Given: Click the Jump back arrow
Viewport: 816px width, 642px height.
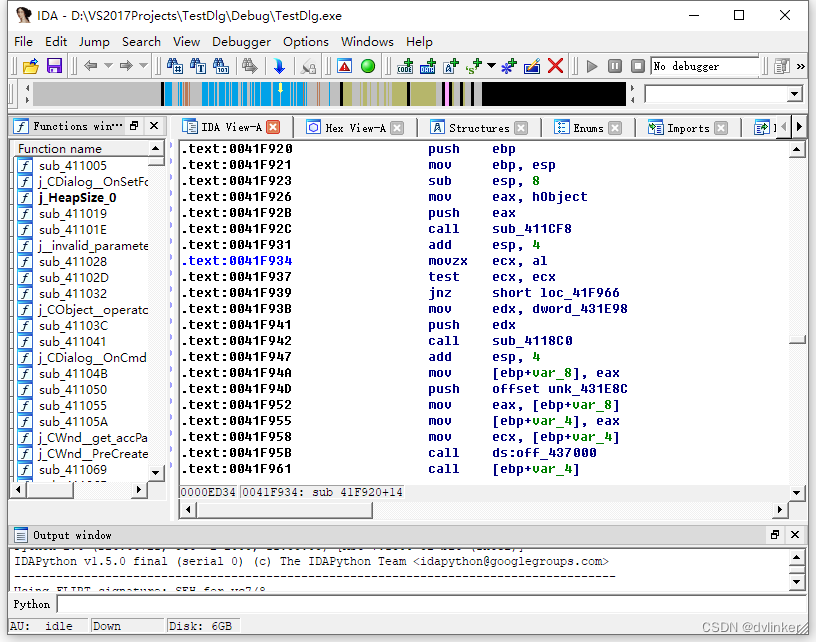Looking at the screenshot, I should (91, 66).
